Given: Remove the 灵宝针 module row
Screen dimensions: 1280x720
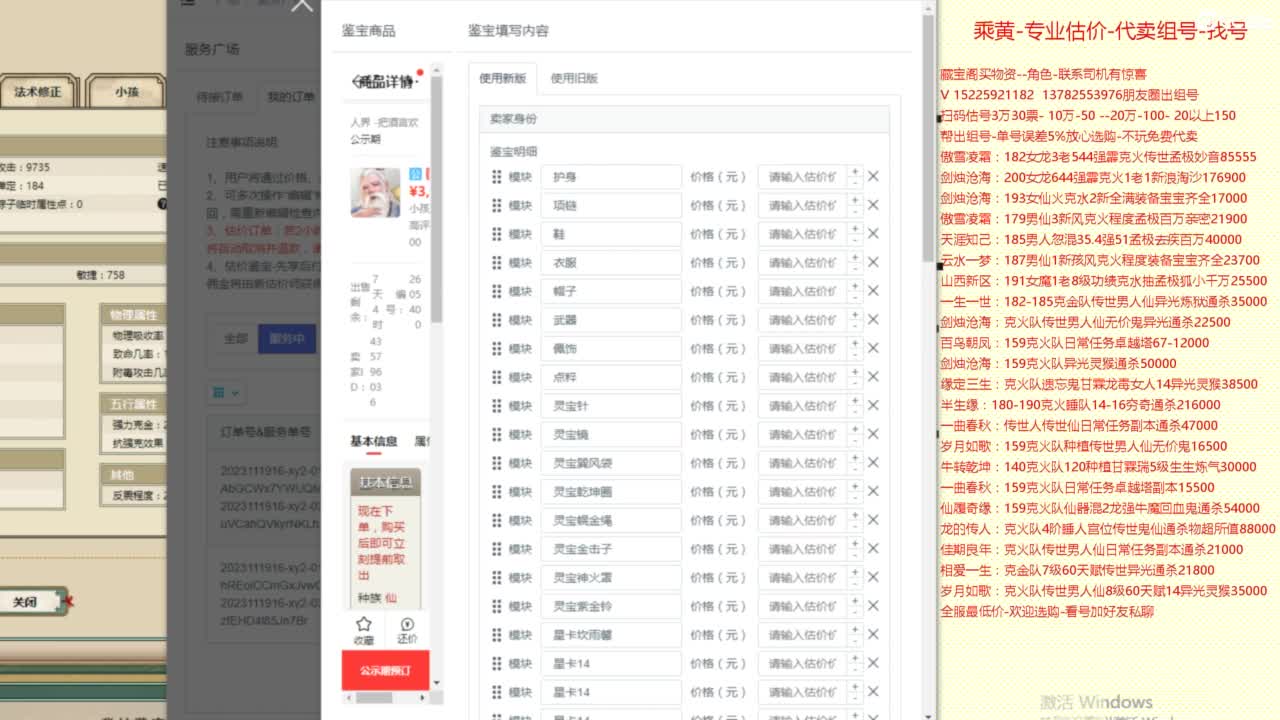Looking at the screenshot, I should click(873, 406).
